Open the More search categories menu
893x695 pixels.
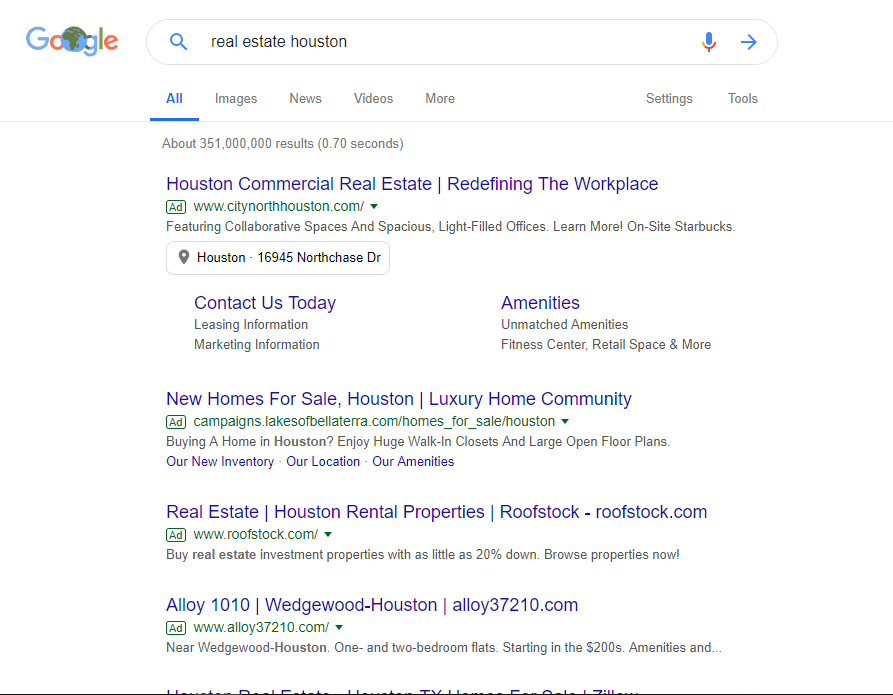pos(440,99)
